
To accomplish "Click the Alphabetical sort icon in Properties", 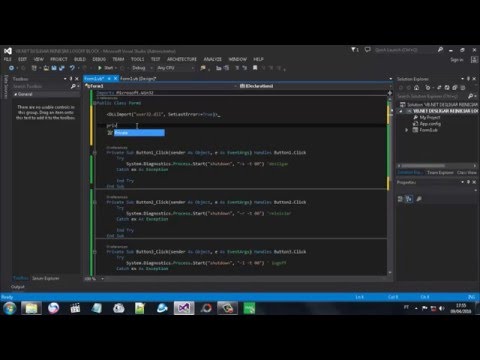I will pos(409,199).
